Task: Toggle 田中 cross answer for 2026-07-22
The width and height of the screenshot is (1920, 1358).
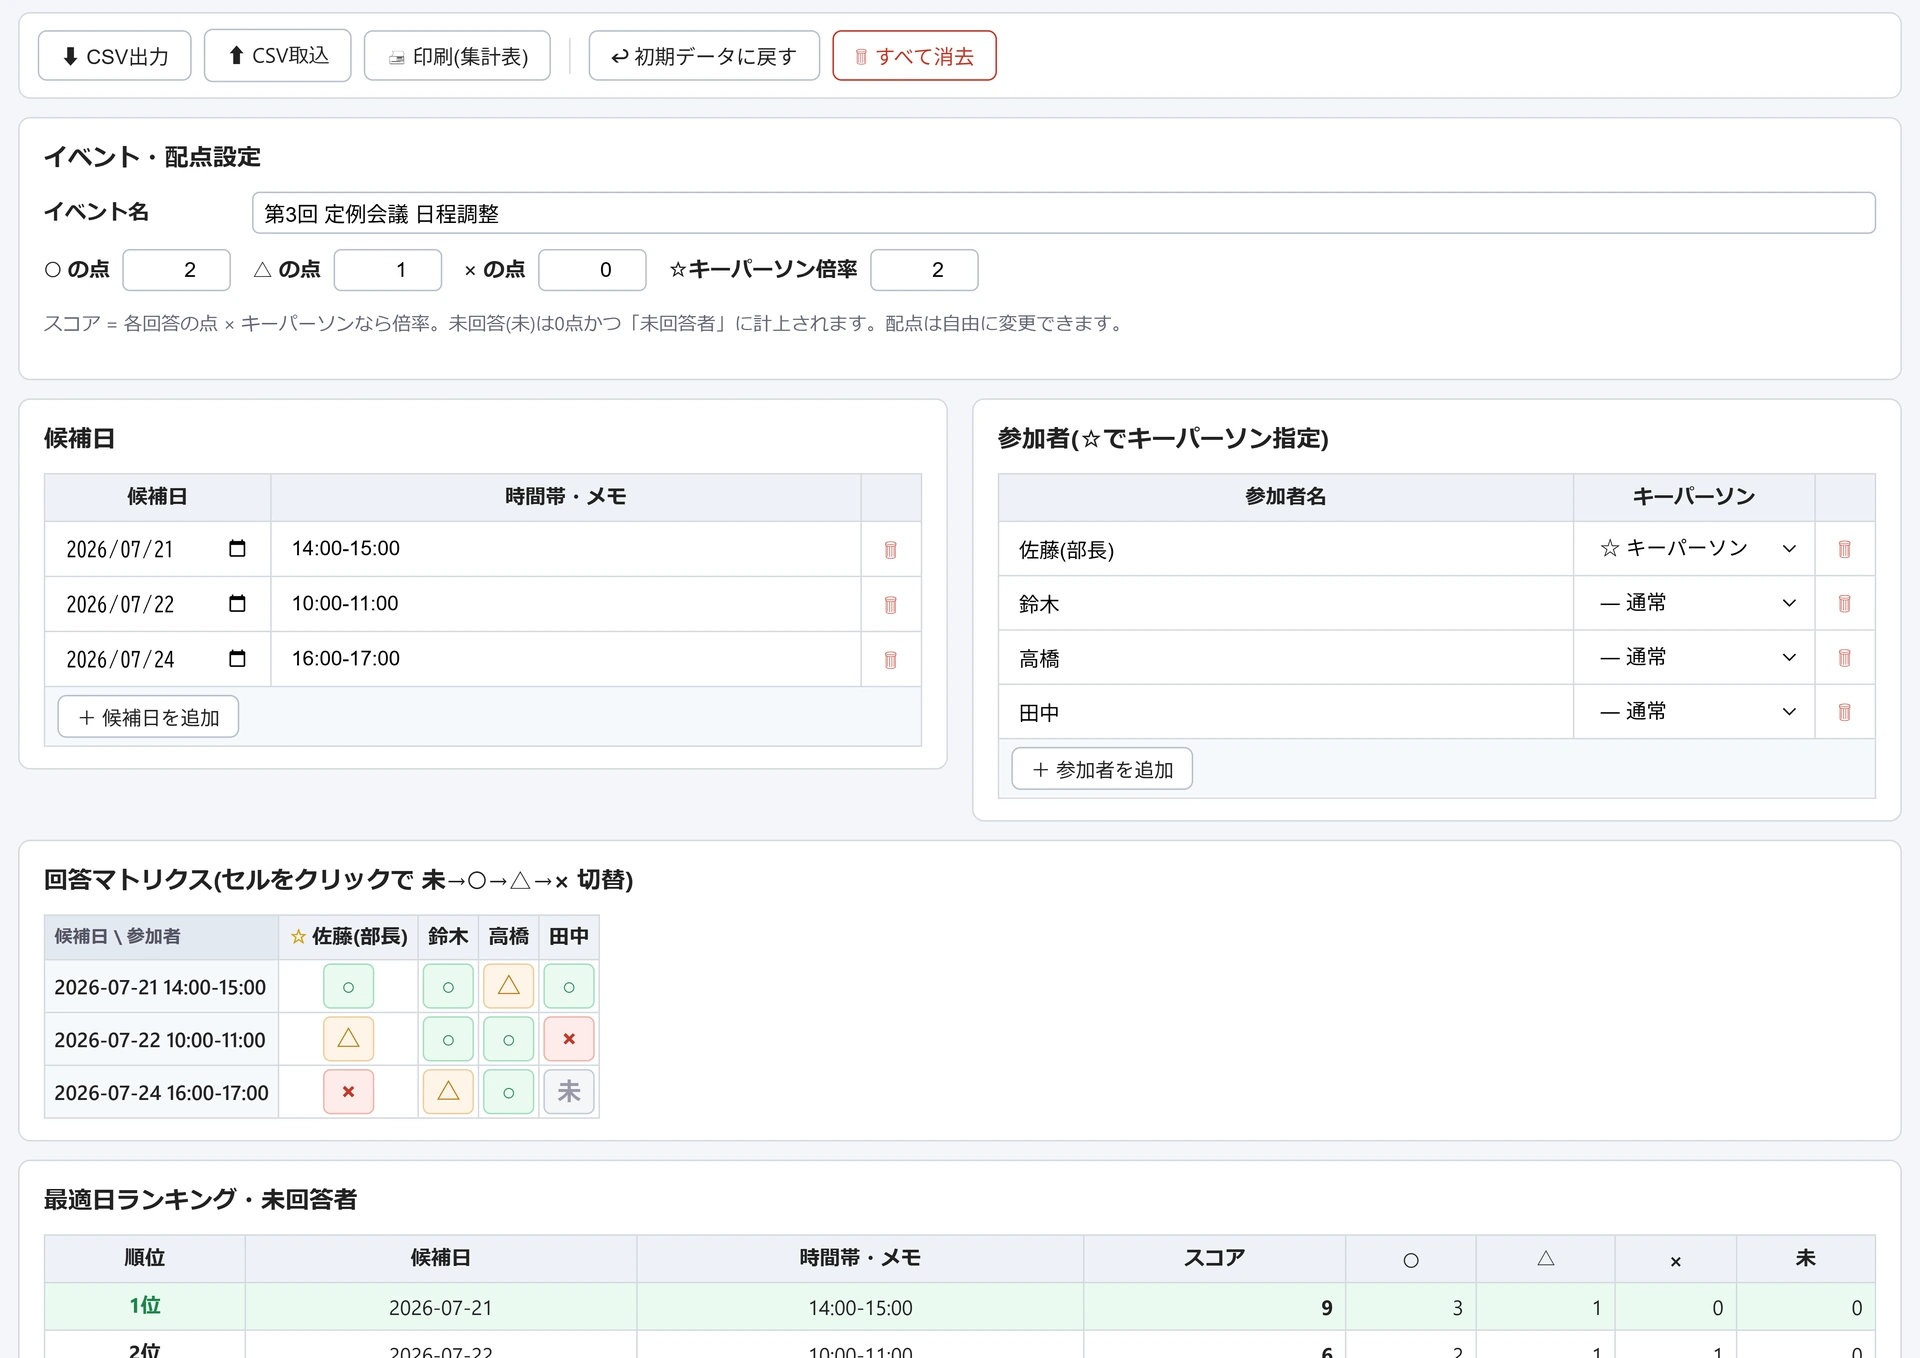Action: pyautogui.click(x=569, y=1039)
